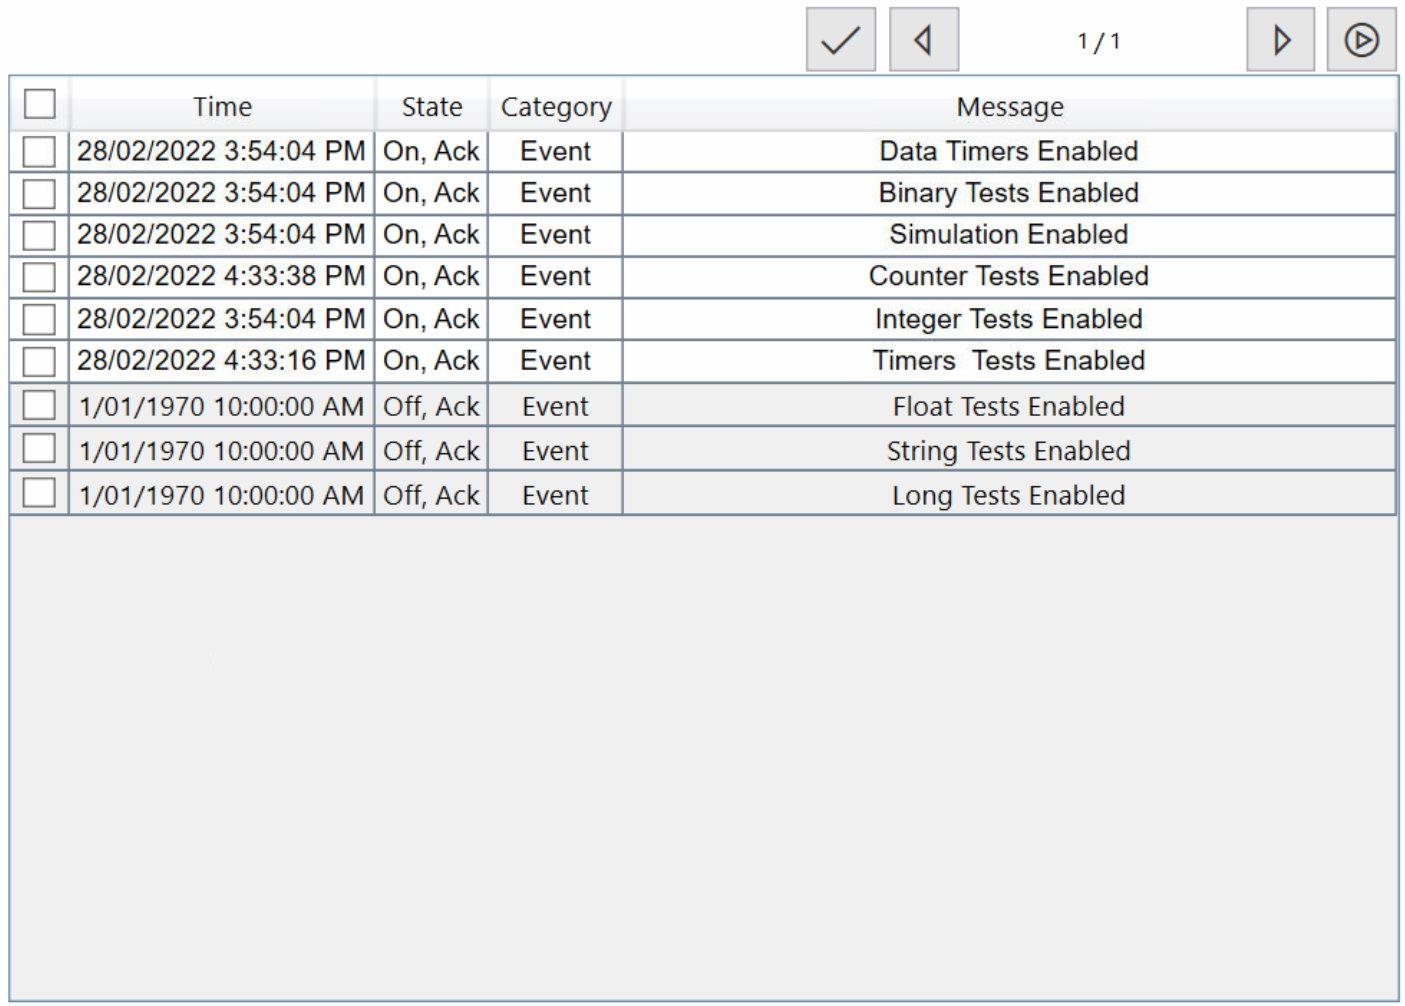This screenshot has width=1405, height=1006.
Task: Click the '1 / 1' page indicator
Action: (x=1099, y=41)
